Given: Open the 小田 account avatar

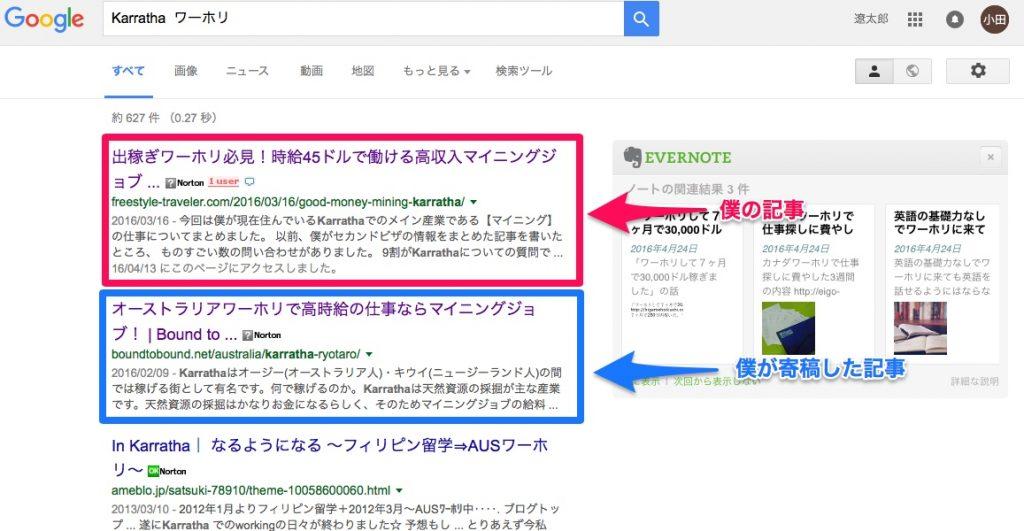Looking at the screenshot, I should click(994, 19).
